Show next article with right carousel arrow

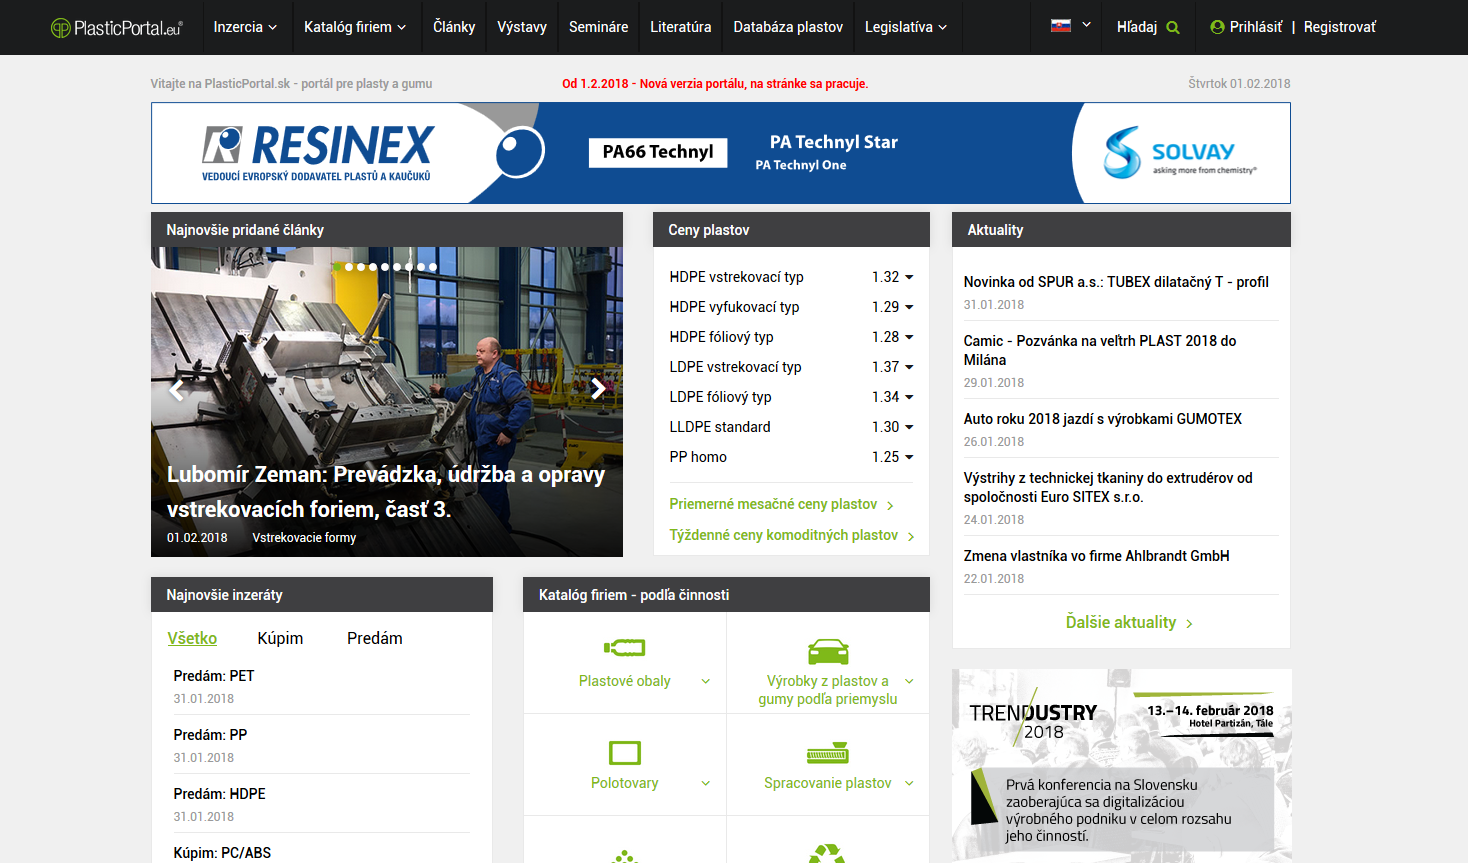coord(598,389)
